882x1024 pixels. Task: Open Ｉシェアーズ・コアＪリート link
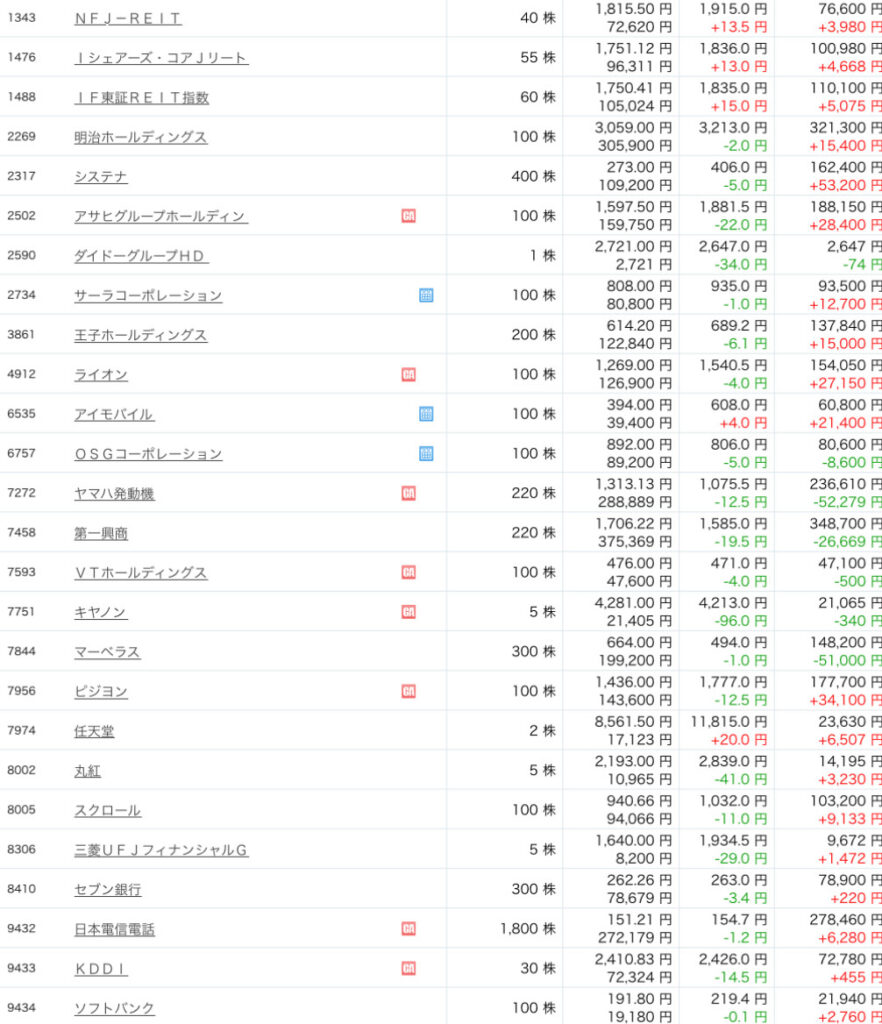click(161, 58)
